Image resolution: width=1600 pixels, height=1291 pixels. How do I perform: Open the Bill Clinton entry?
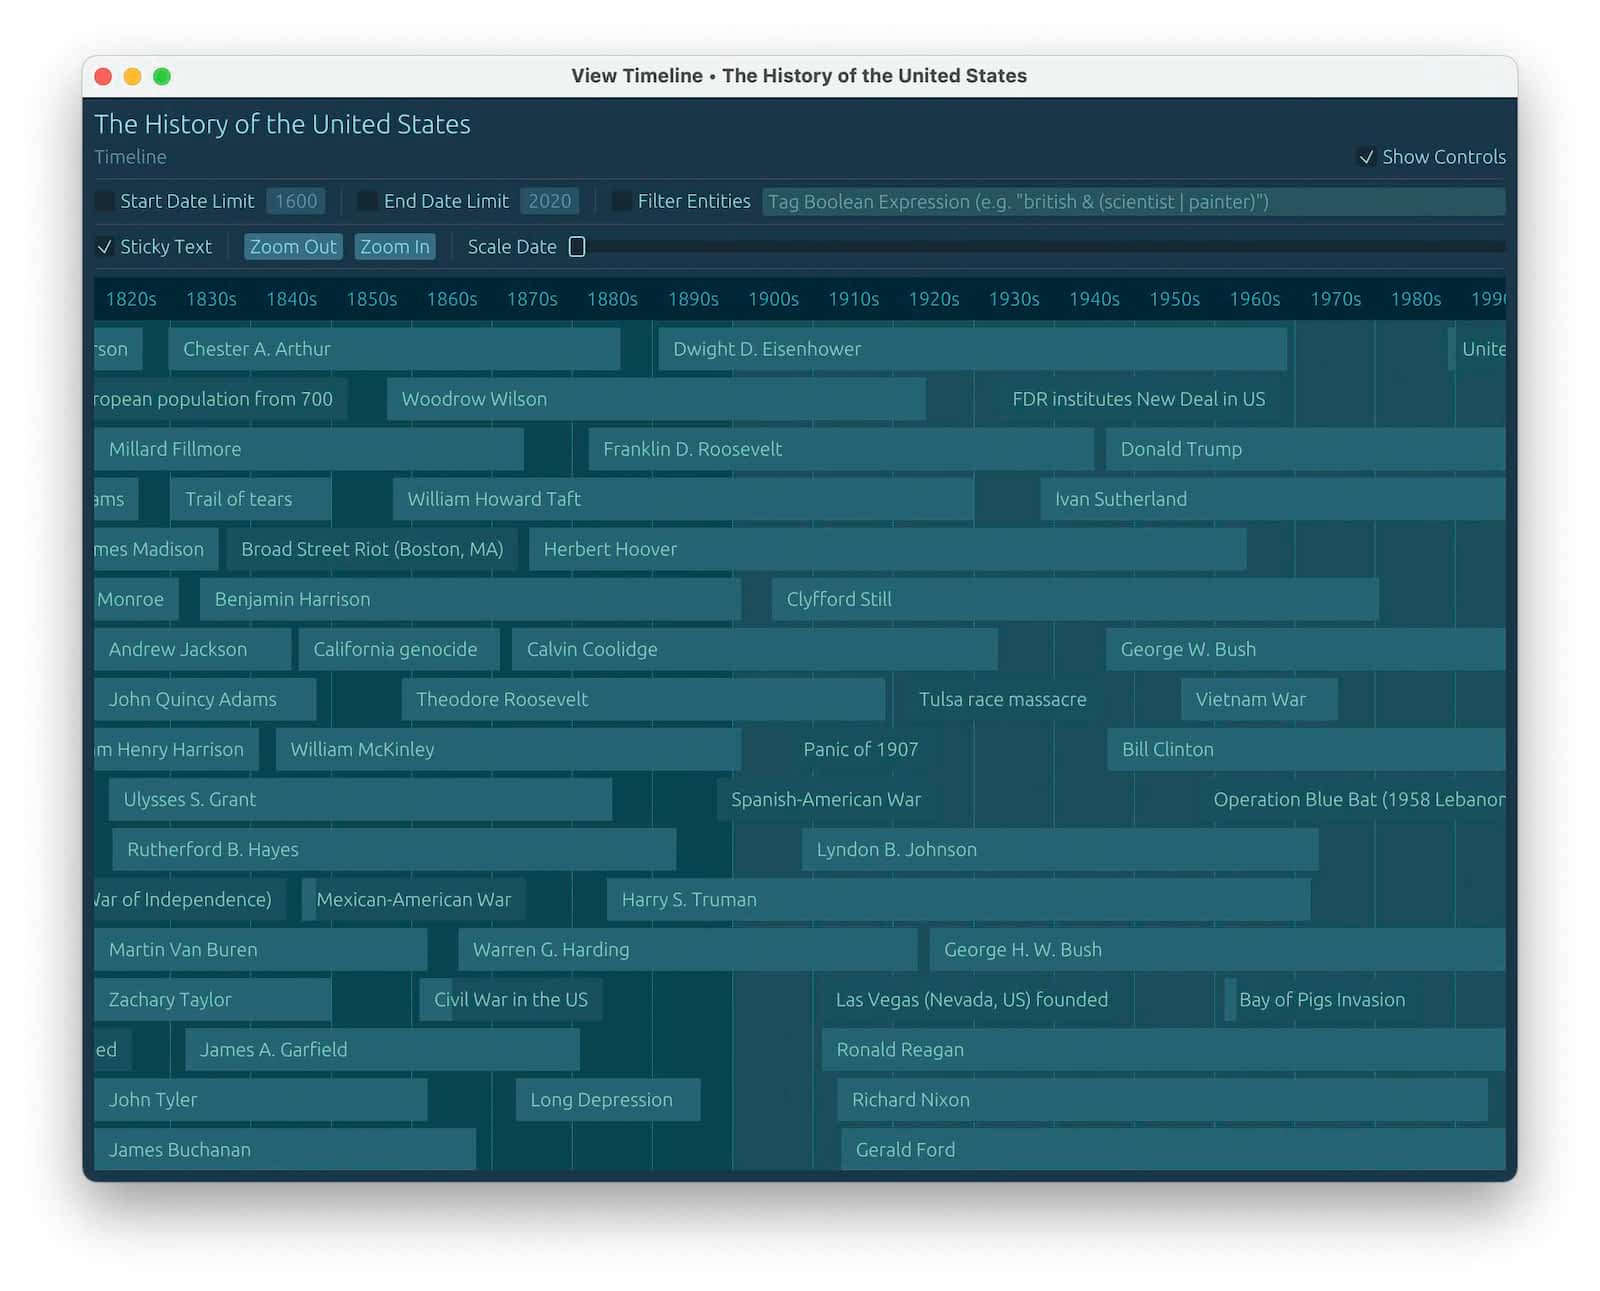click(x=1306, y=749)
